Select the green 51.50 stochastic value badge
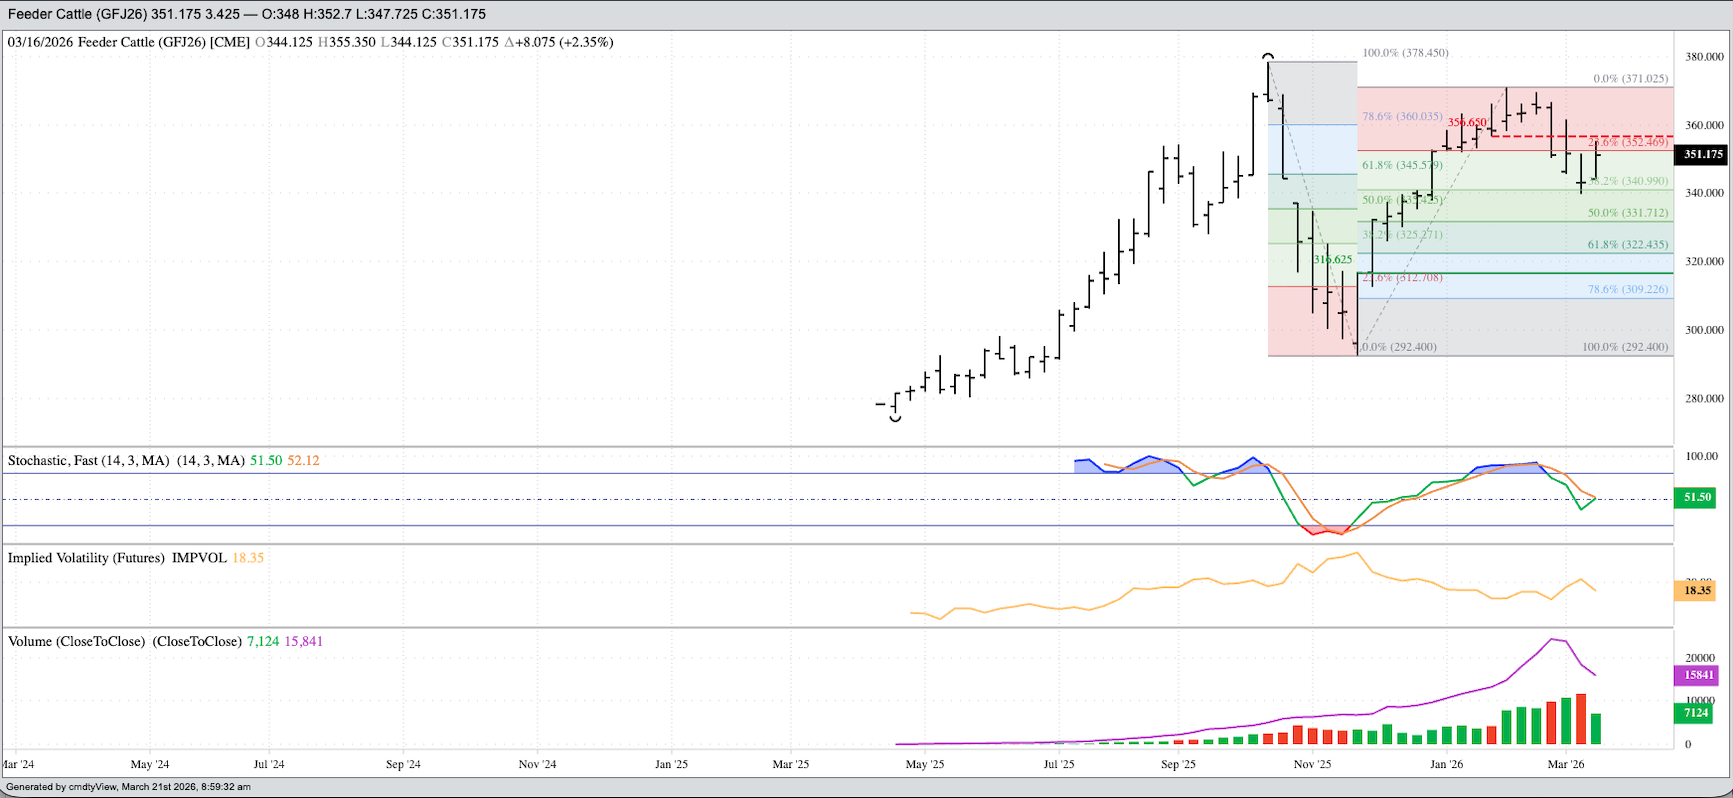The height and width of the screenshot is (798, 1733). pyautogui.click(x=1696, y=497)
